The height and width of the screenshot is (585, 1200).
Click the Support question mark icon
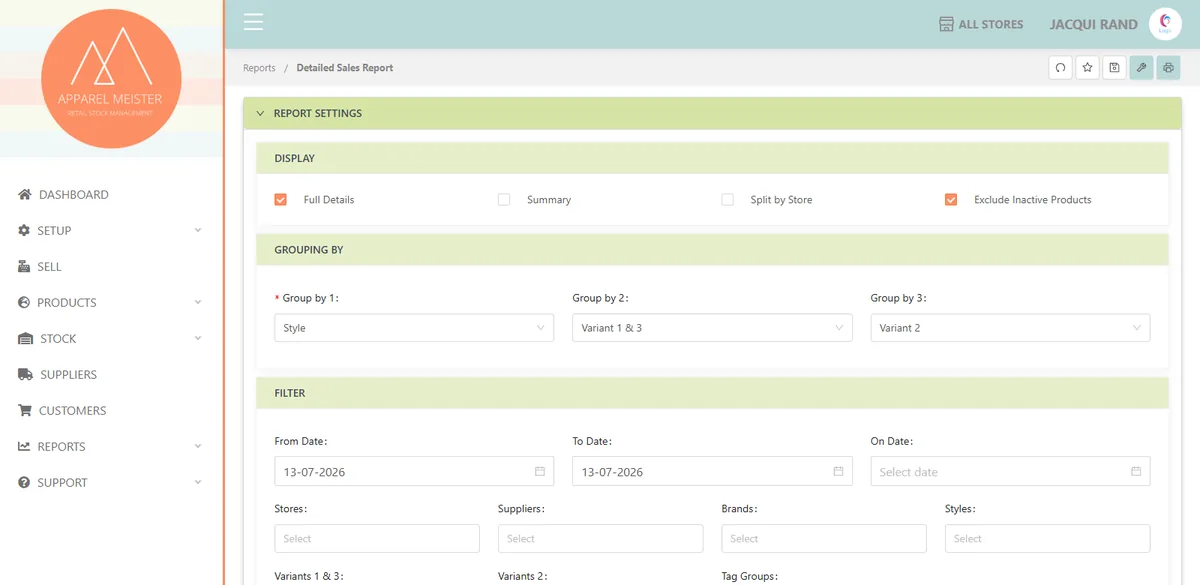(24, 483)
